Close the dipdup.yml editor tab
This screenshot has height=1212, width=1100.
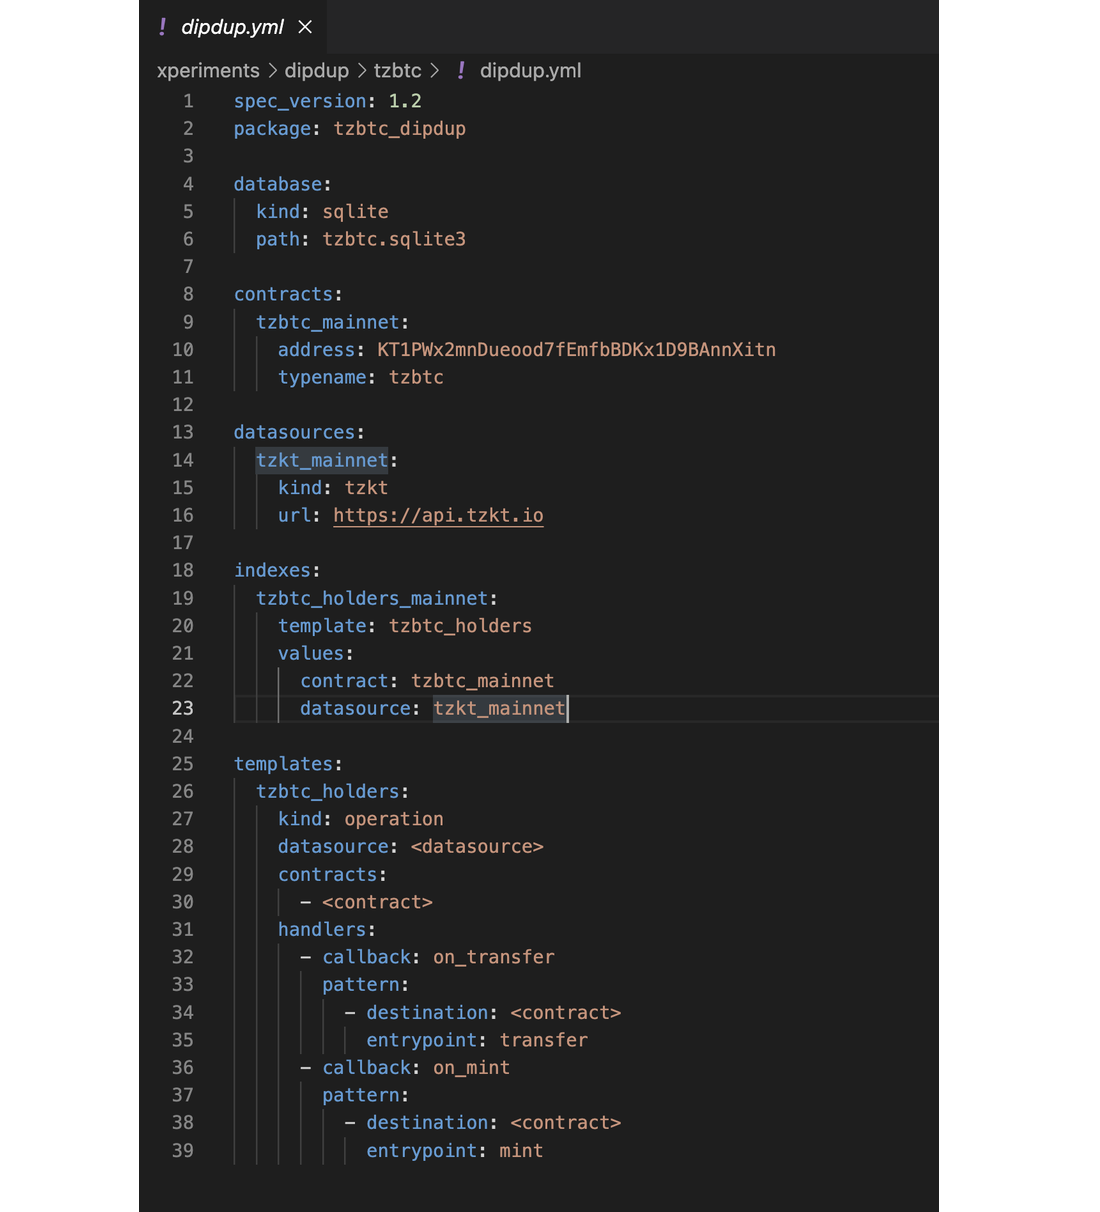(305, 27)
